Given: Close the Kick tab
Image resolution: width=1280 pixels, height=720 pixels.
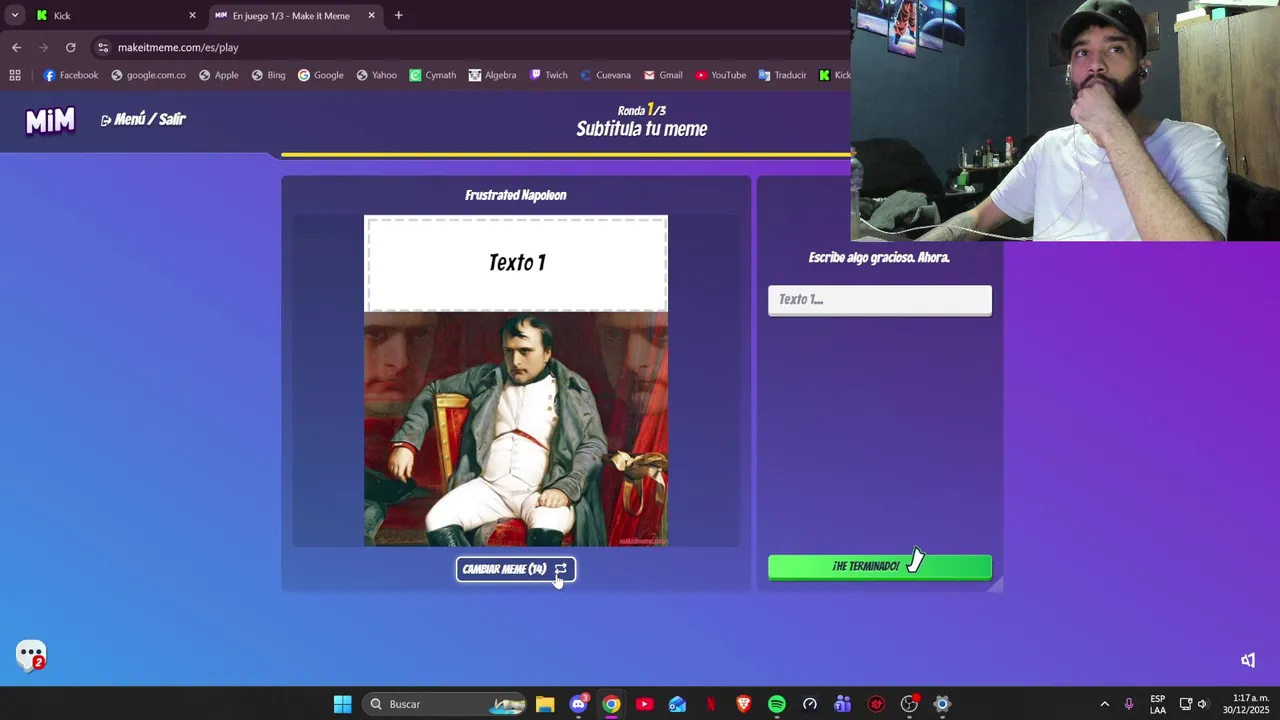Looking at the screenshot, I should [x=192, y=15].
